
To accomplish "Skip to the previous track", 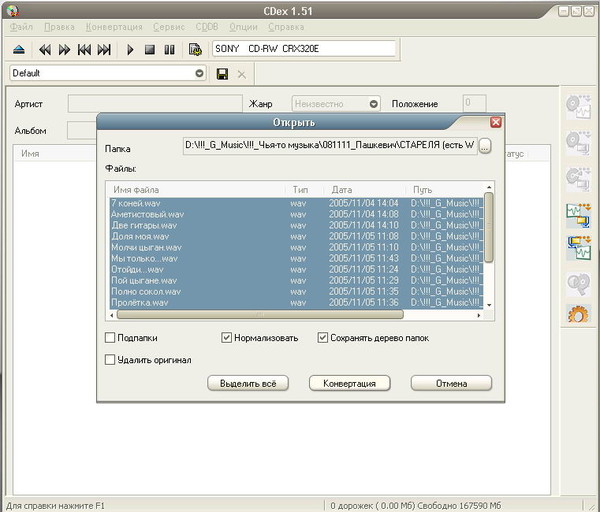I will pos(84,49).
